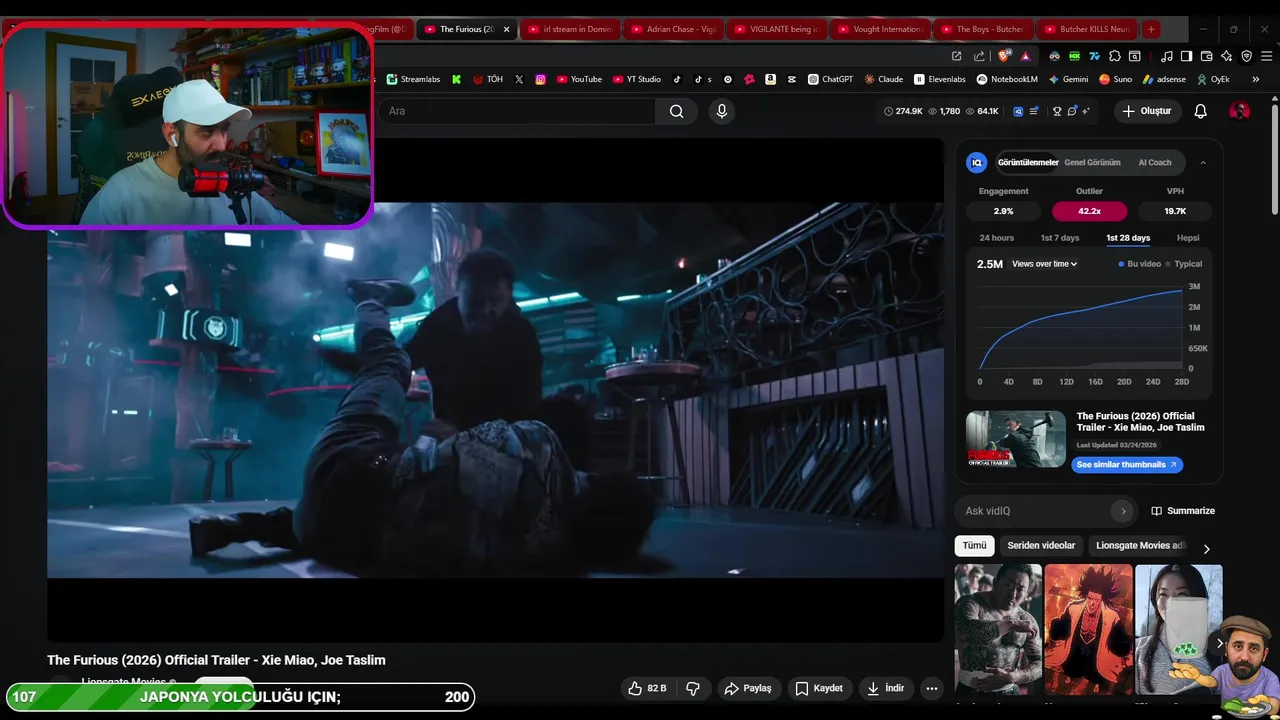Open the Amazon bookmark icon
1280x720 pixels.
(x=770, y=79)
